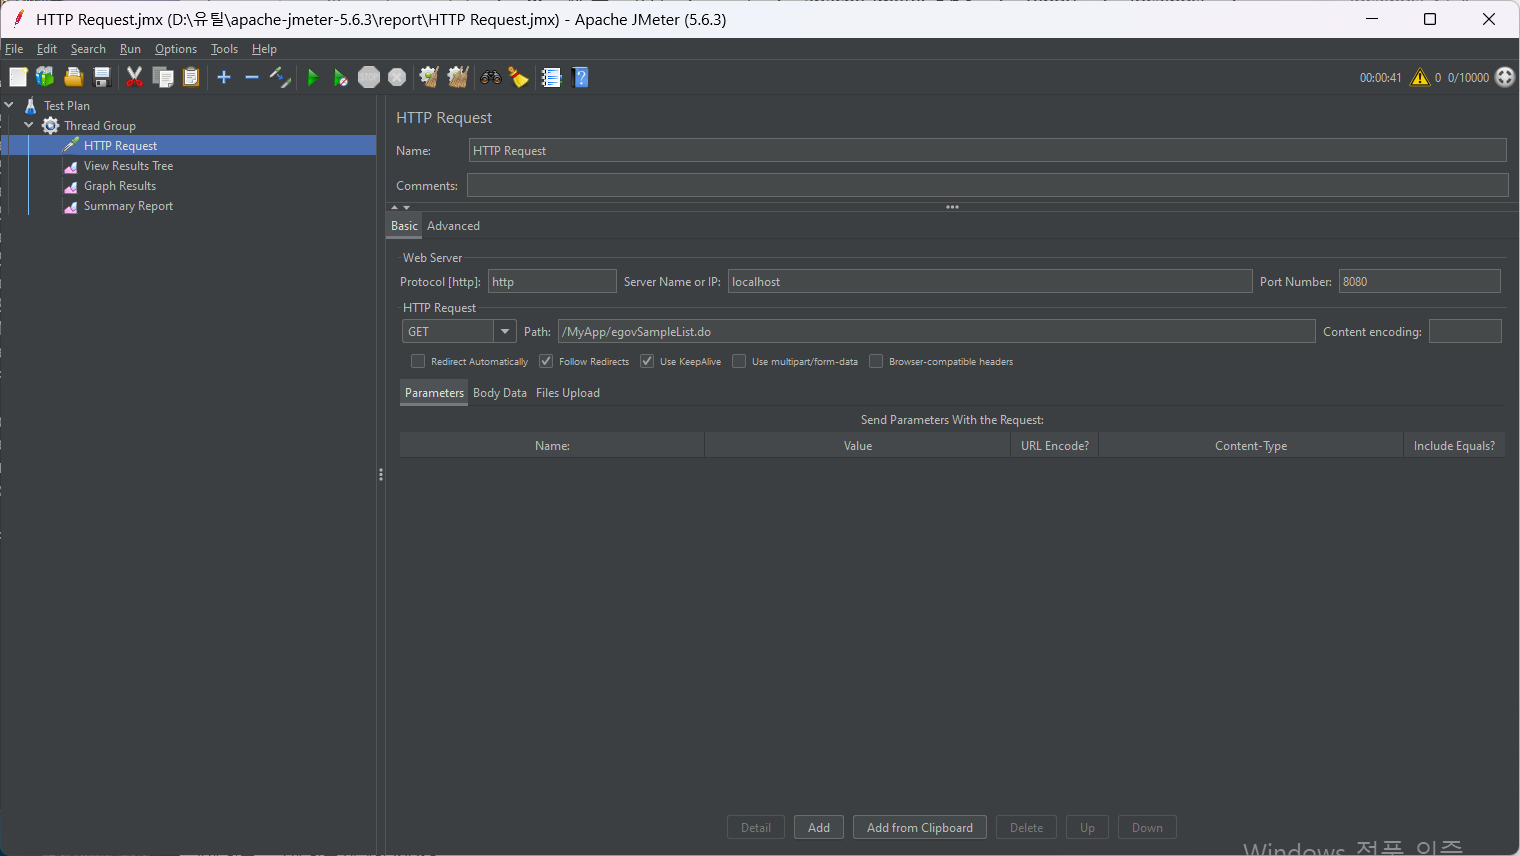
Task: Select the Parameters tab
Action: pos(434,393)
